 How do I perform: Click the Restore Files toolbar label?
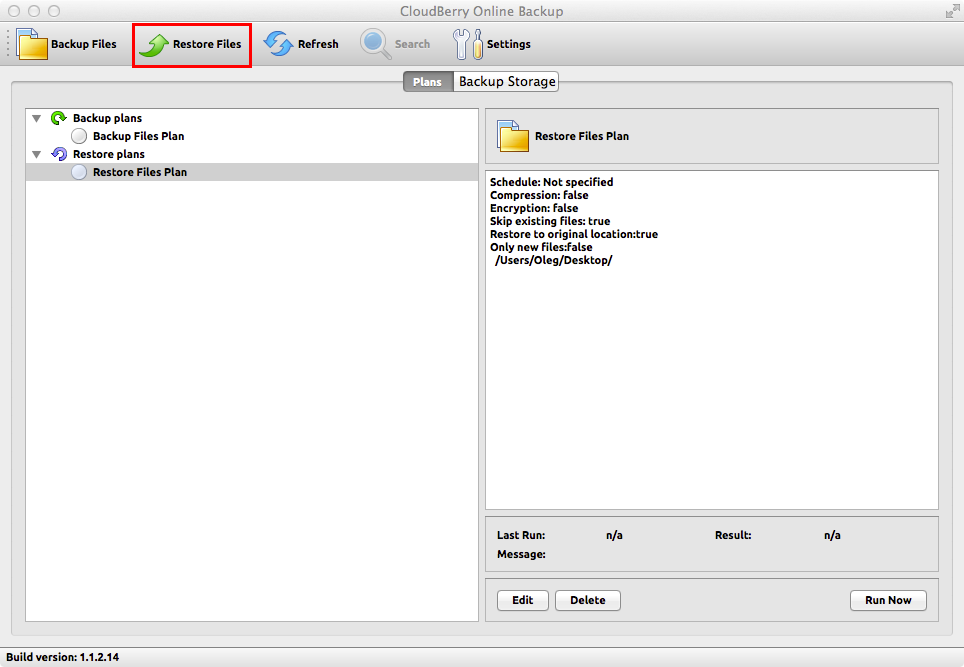(207, 44)
